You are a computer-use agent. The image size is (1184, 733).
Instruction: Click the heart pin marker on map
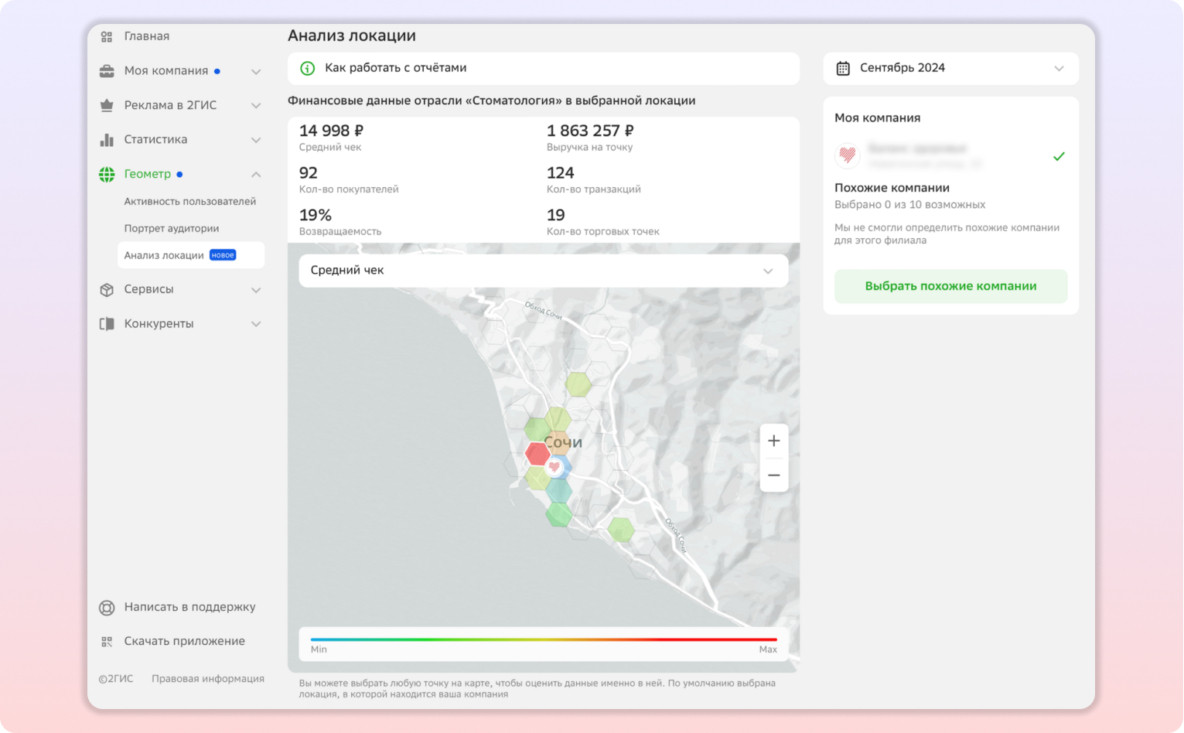click(553, 466)
